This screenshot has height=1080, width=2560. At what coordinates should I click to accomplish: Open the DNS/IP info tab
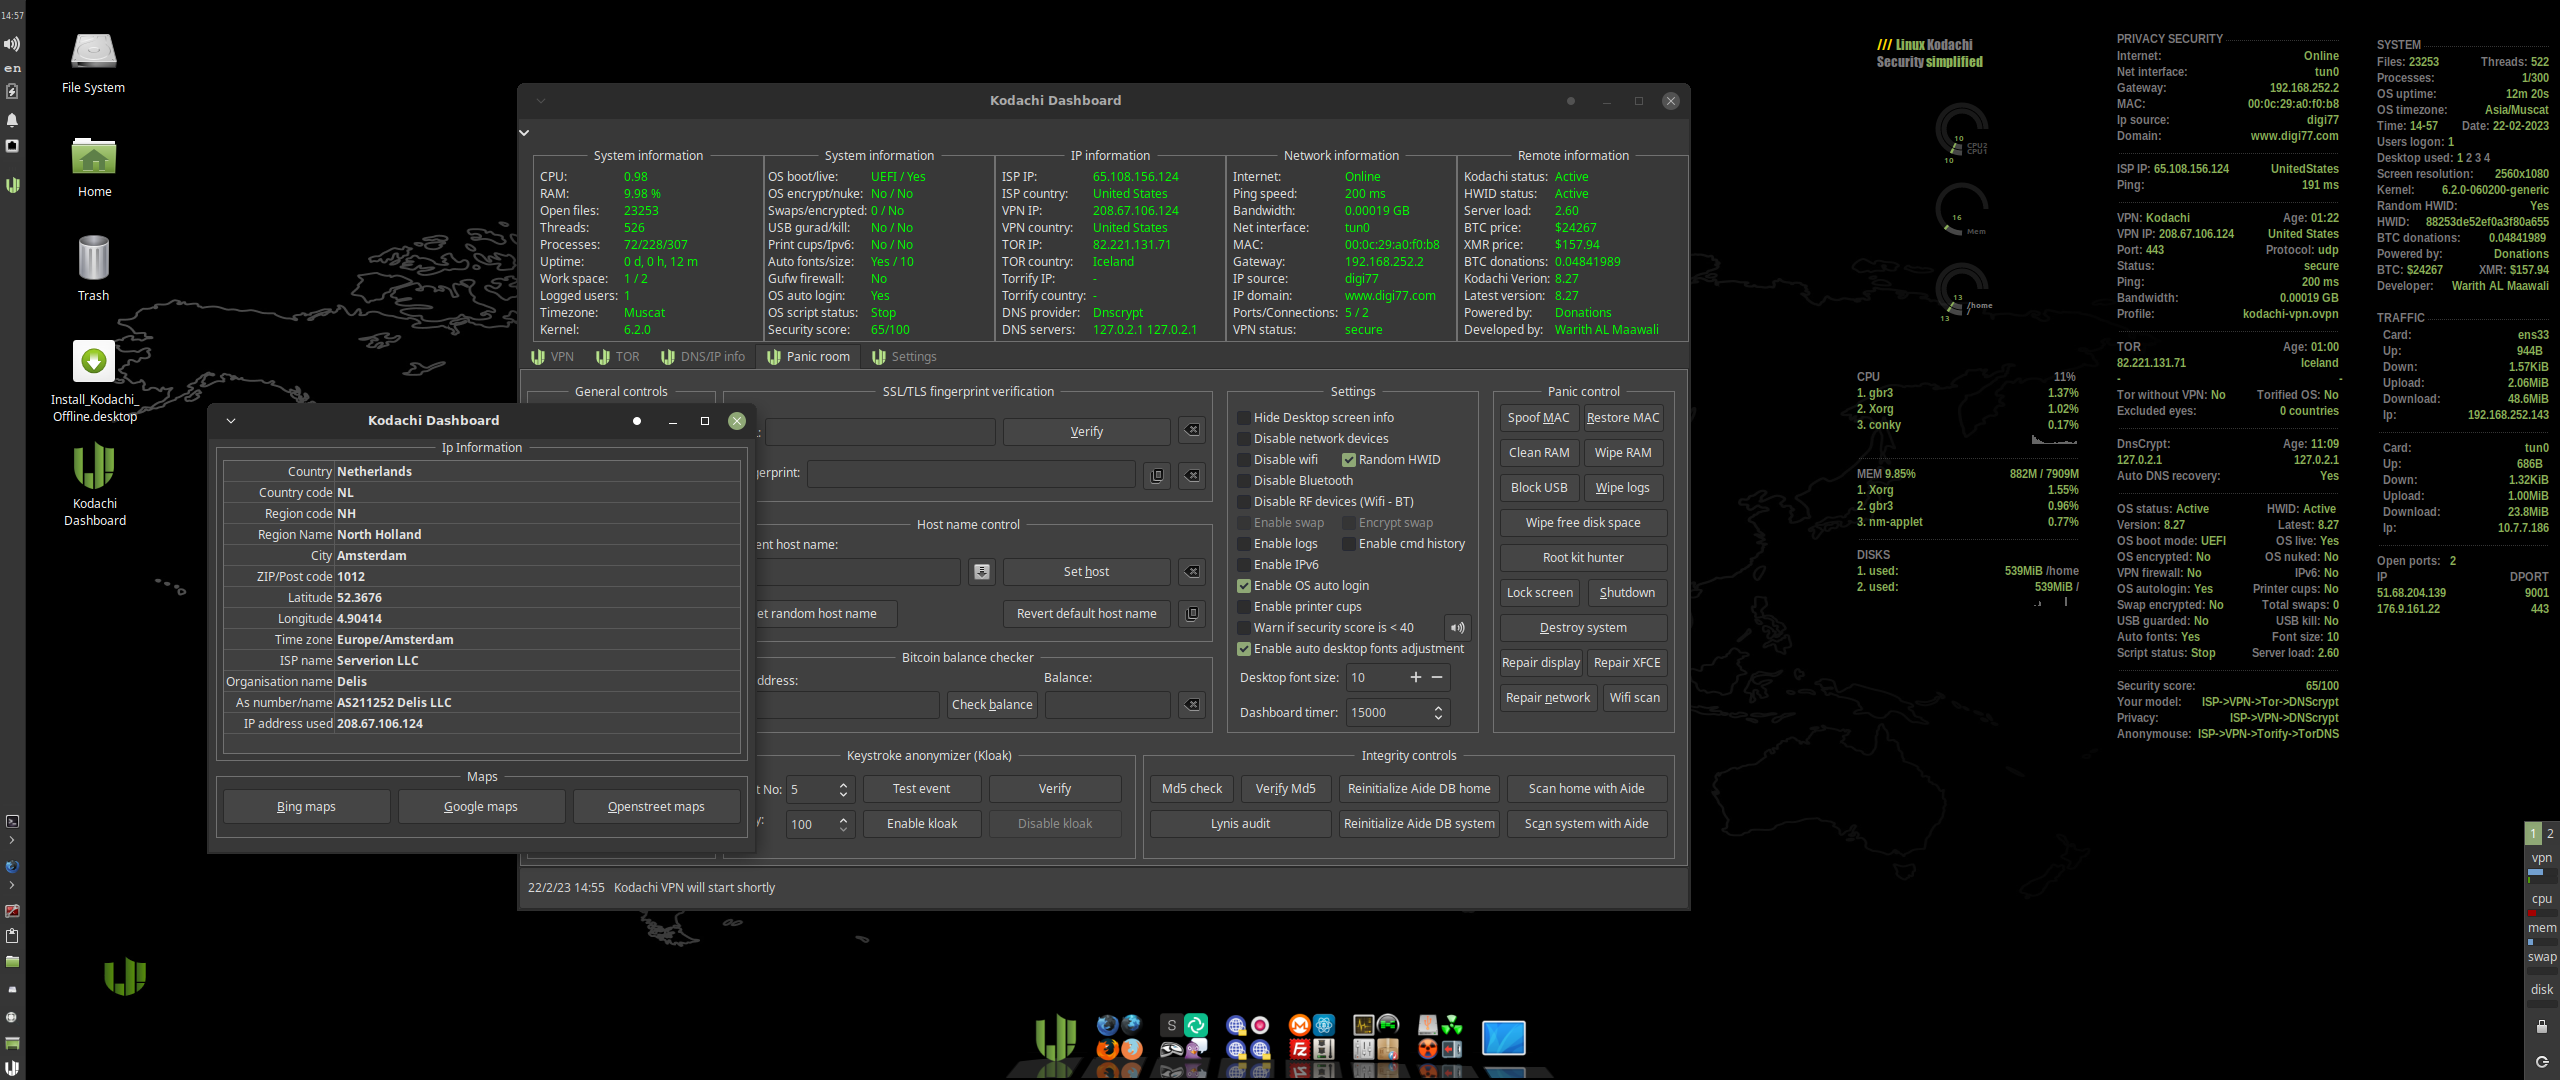pos(703,357)
